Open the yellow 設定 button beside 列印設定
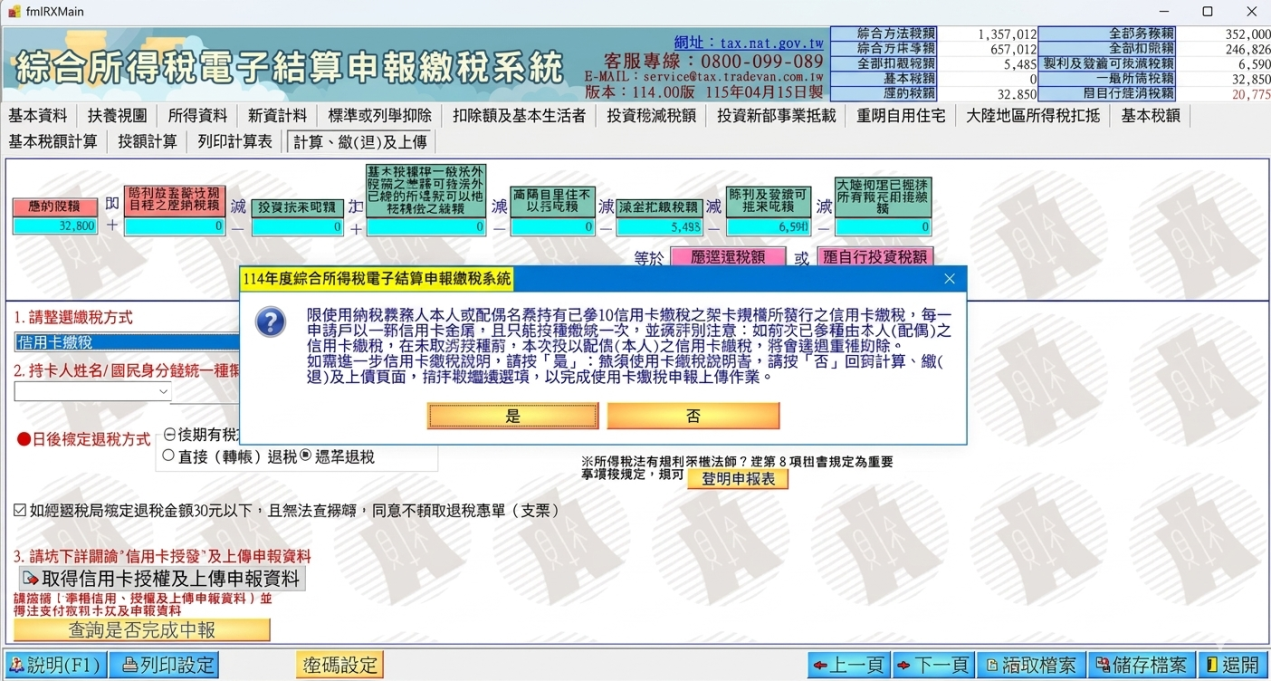Image resolution: width=1271 pixels, height=681 pixels. (x=340, y=665)
